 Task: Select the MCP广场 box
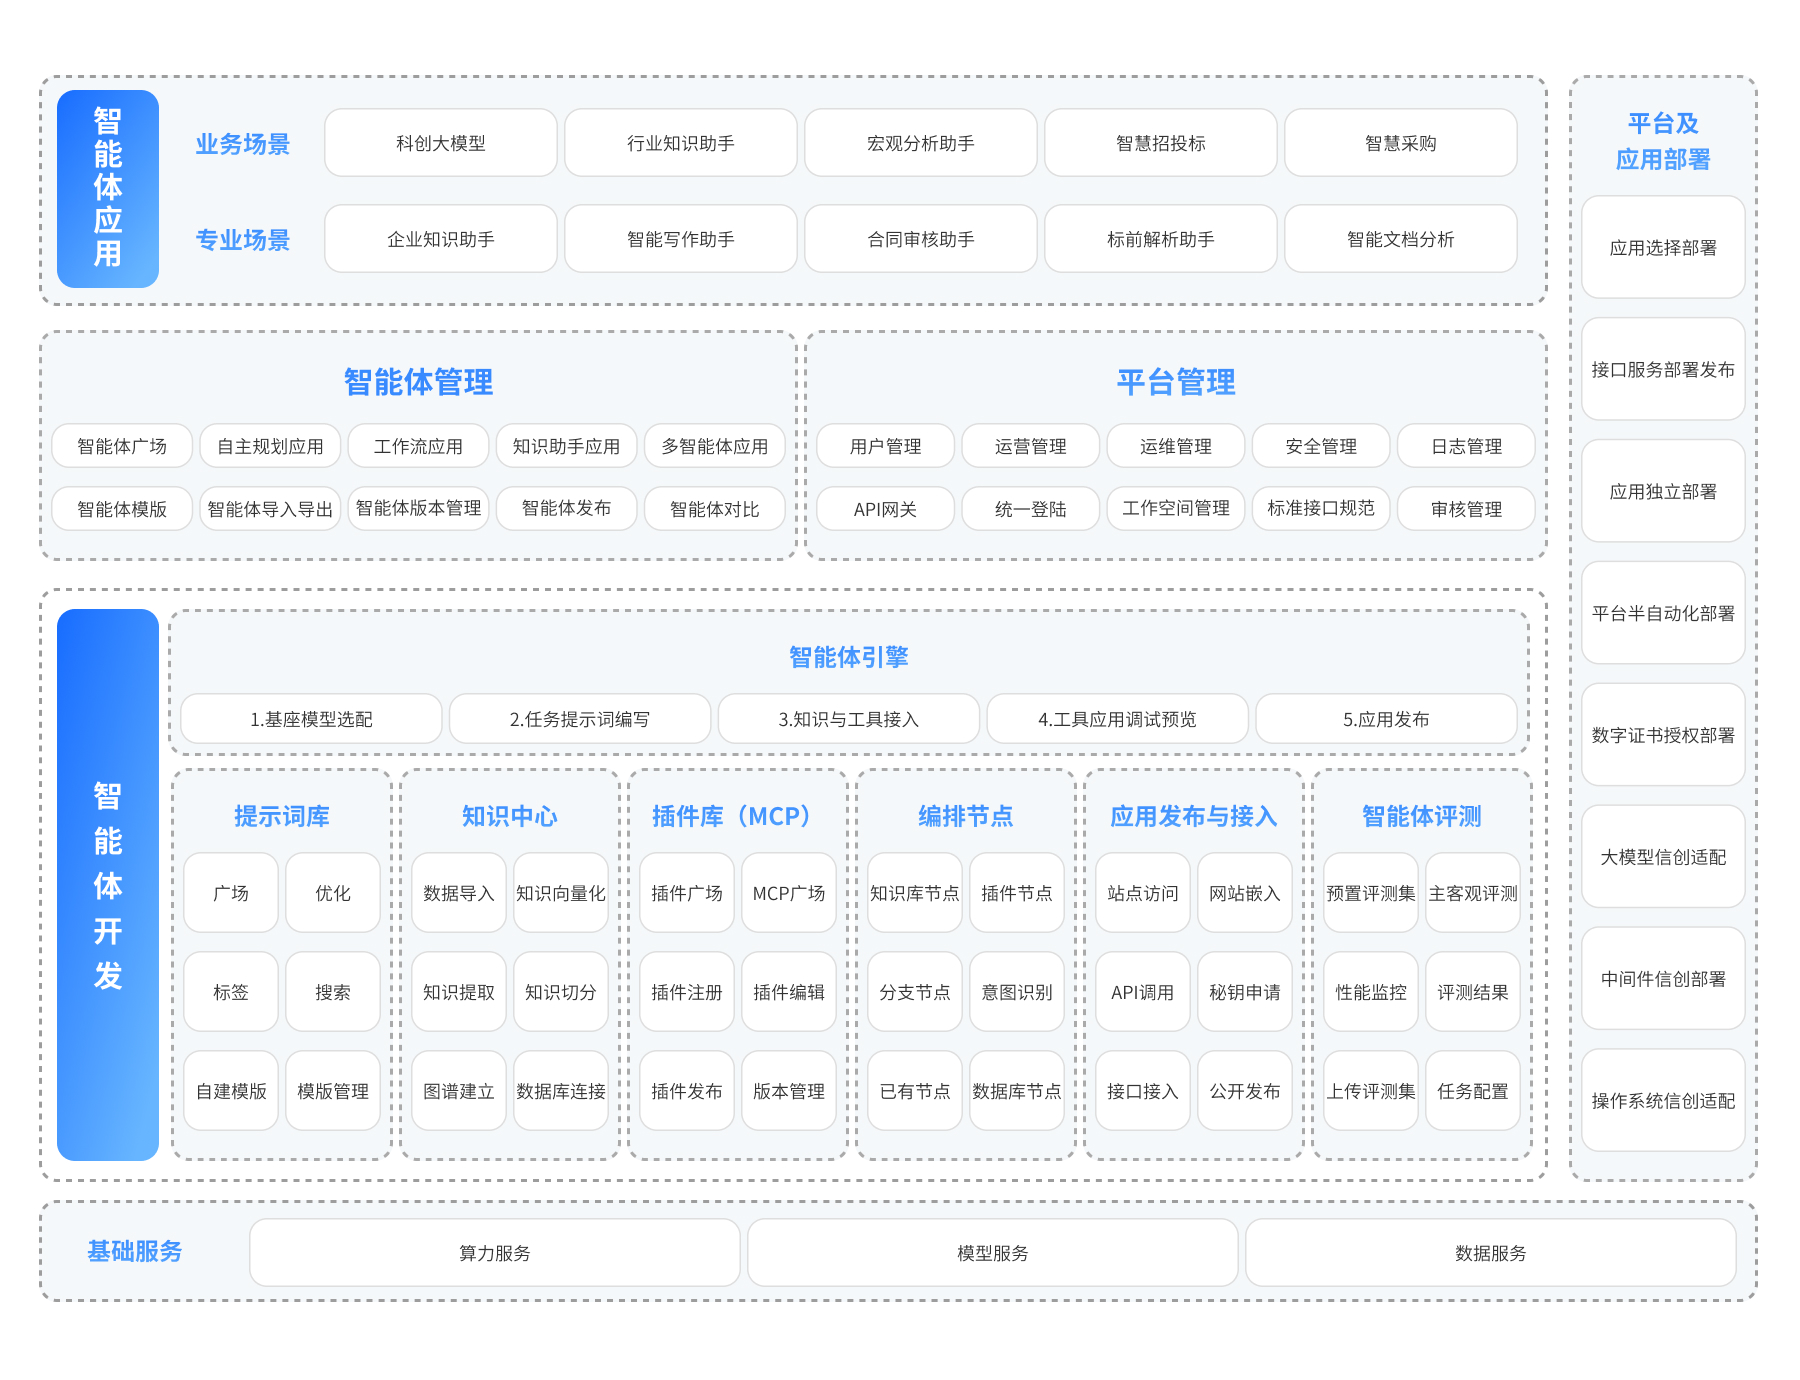pyautogui.click(x=788, y=893)
